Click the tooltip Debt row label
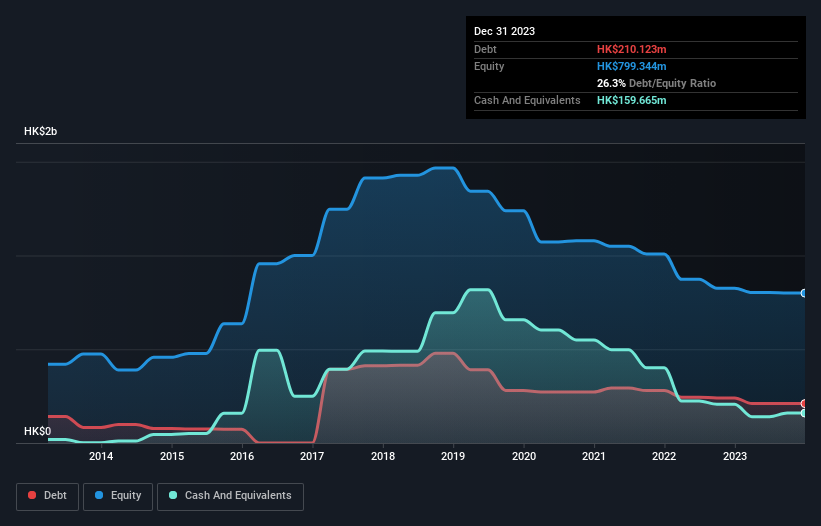The height and width of the screenshot is (526, 821). [485, 49]
